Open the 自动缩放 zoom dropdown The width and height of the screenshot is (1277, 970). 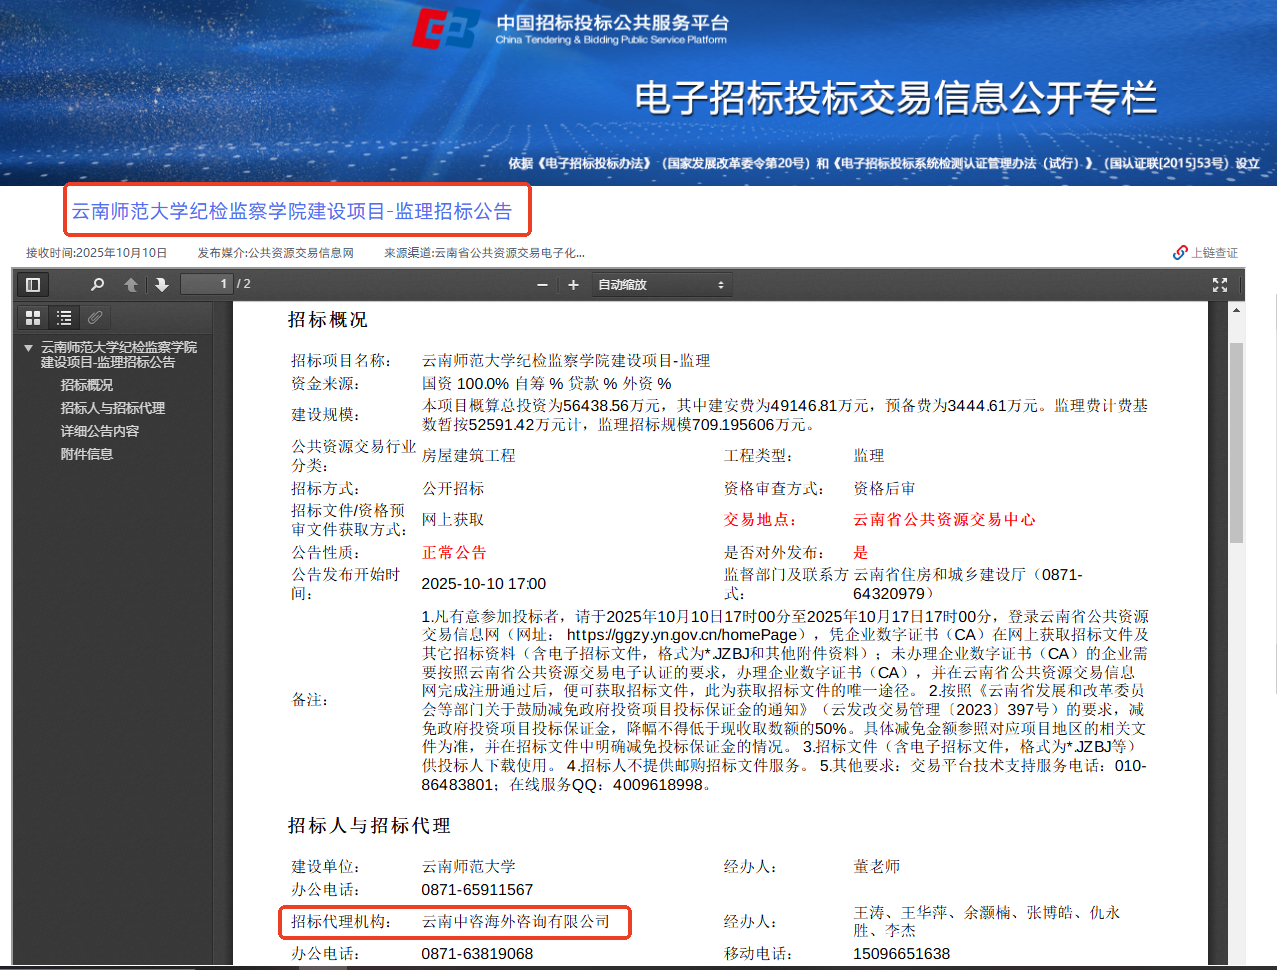661,285
